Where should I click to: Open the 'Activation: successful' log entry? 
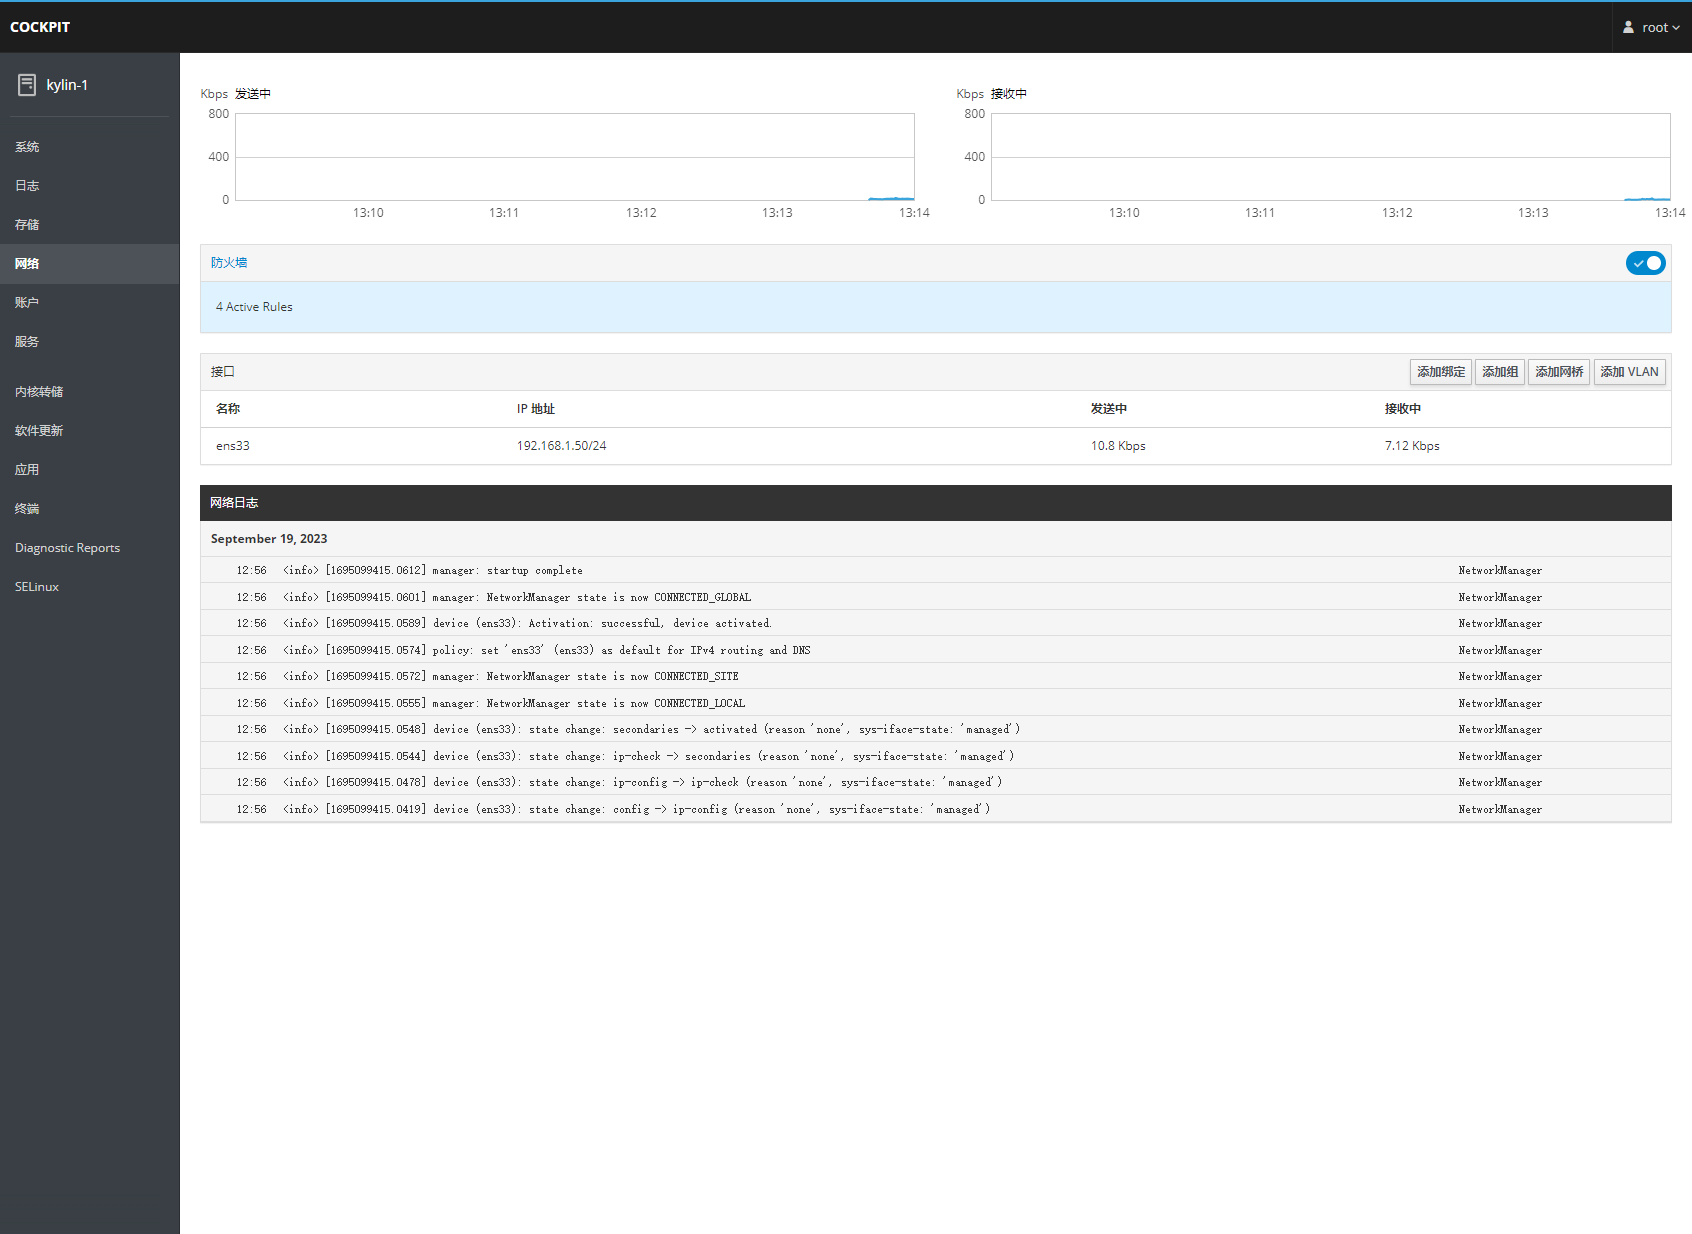[935, 623]
